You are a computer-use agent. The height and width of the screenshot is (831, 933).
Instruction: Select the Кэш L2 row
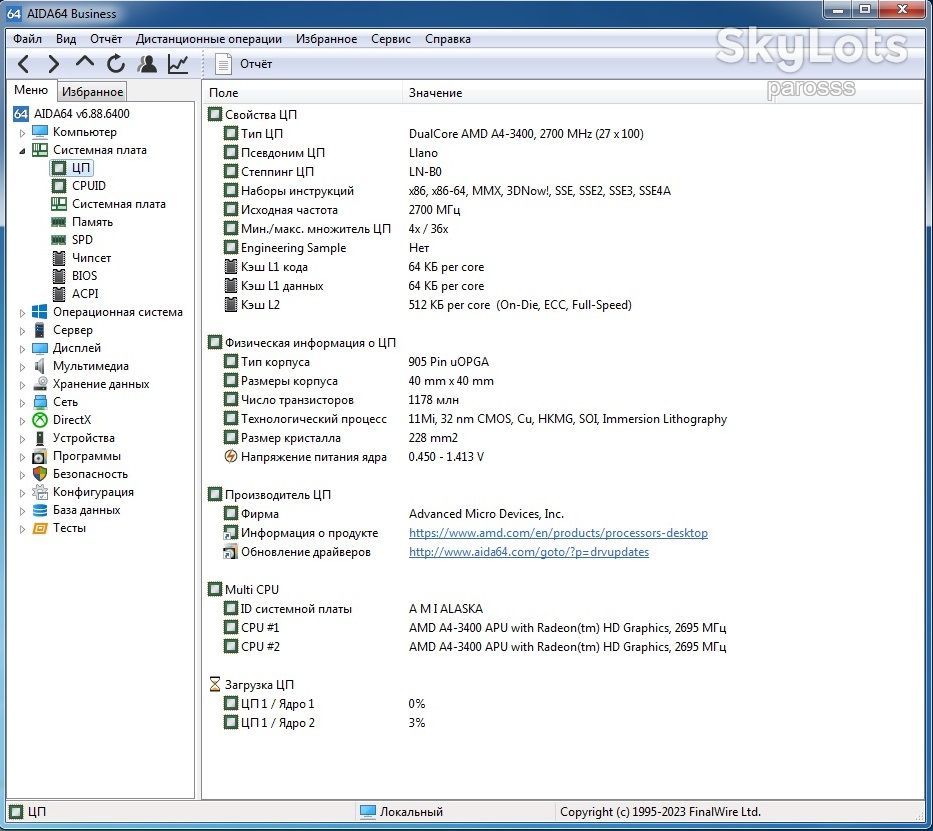(562, 305)
